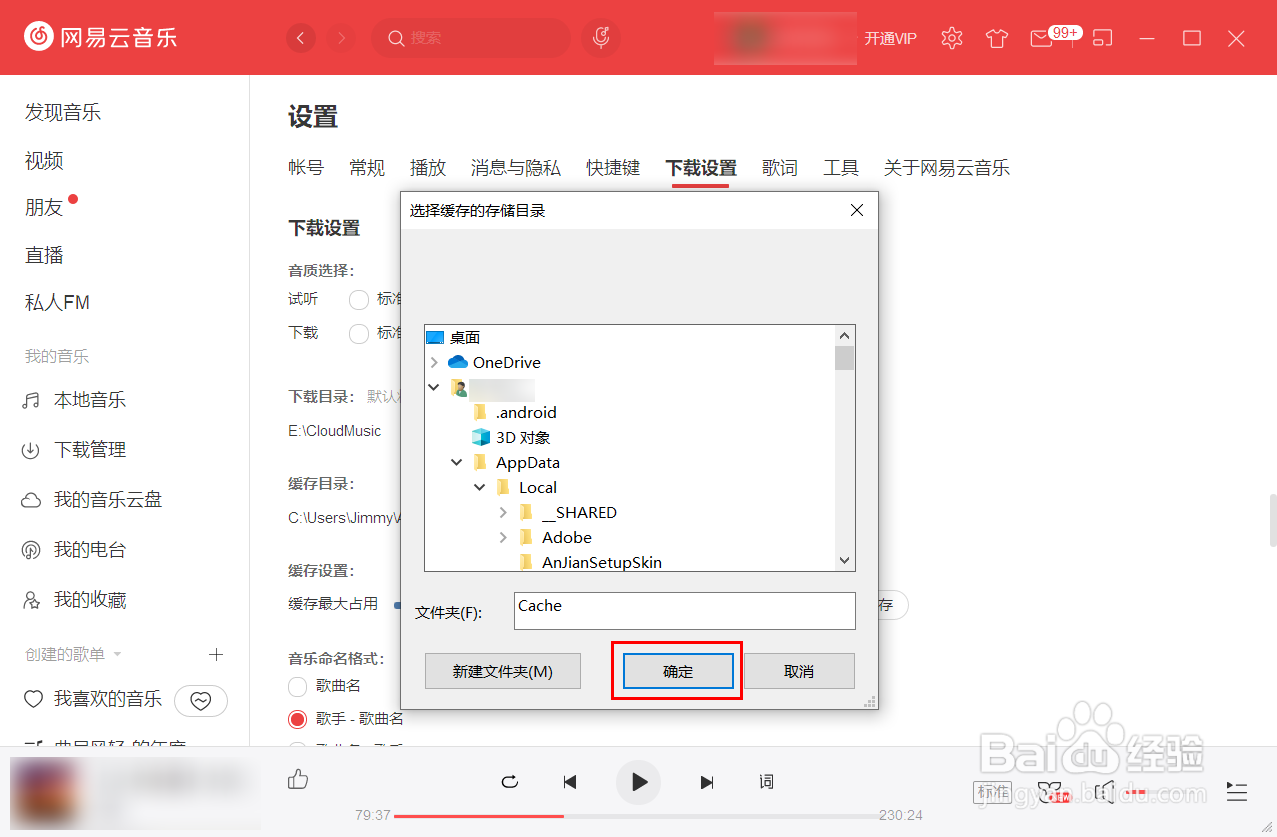Select the AnJianSetupSkin folder

[602, 562]
